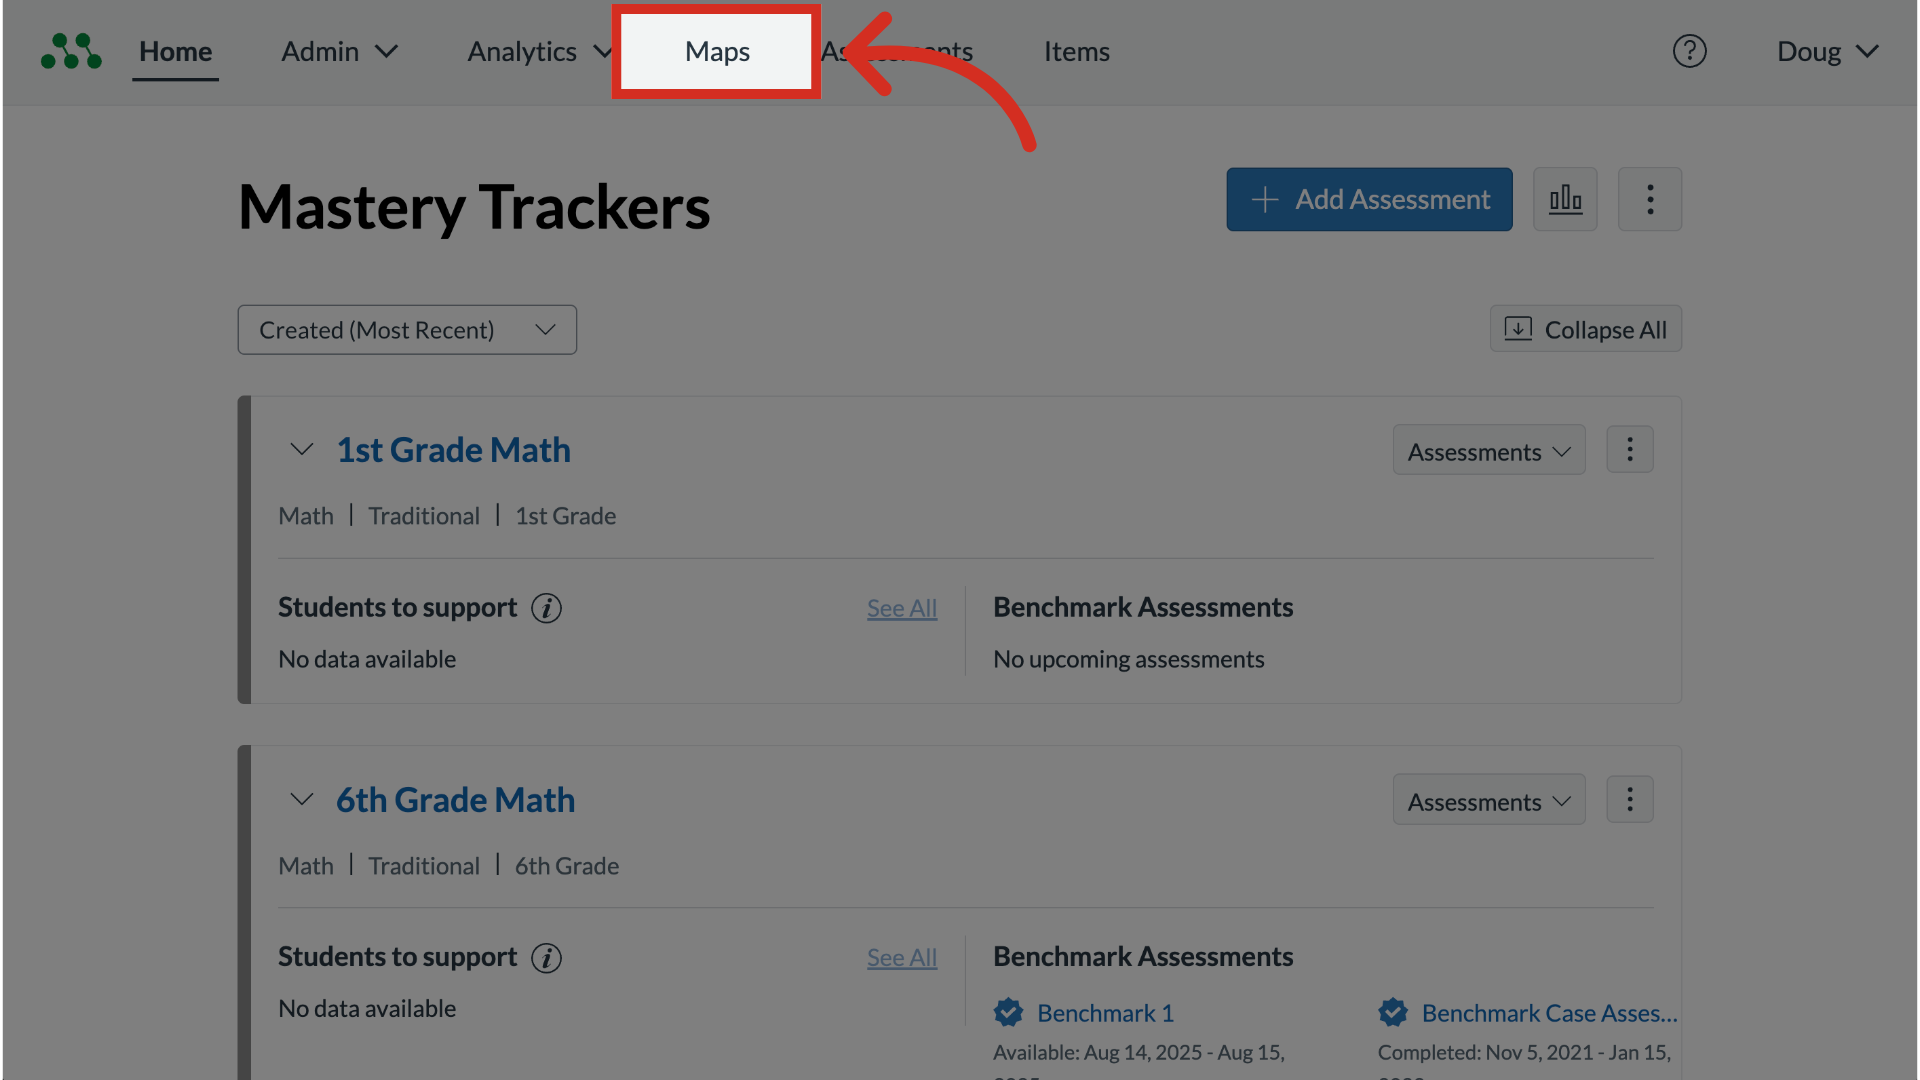Expand the Admin menu
The height and width of the screenshot is (1080, 1920).
[339, 51]
